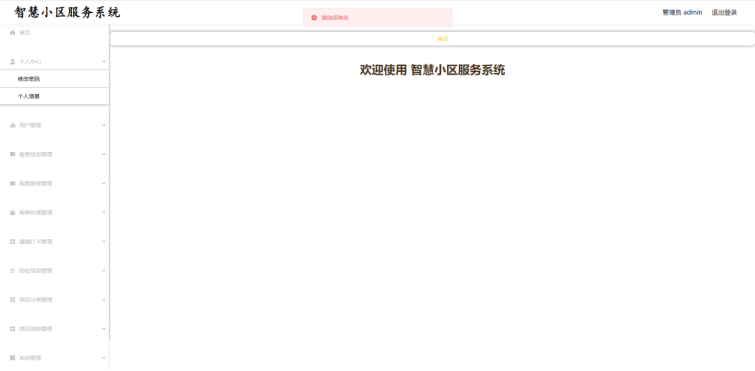Select the 故障报修管理 menu label

36,184
